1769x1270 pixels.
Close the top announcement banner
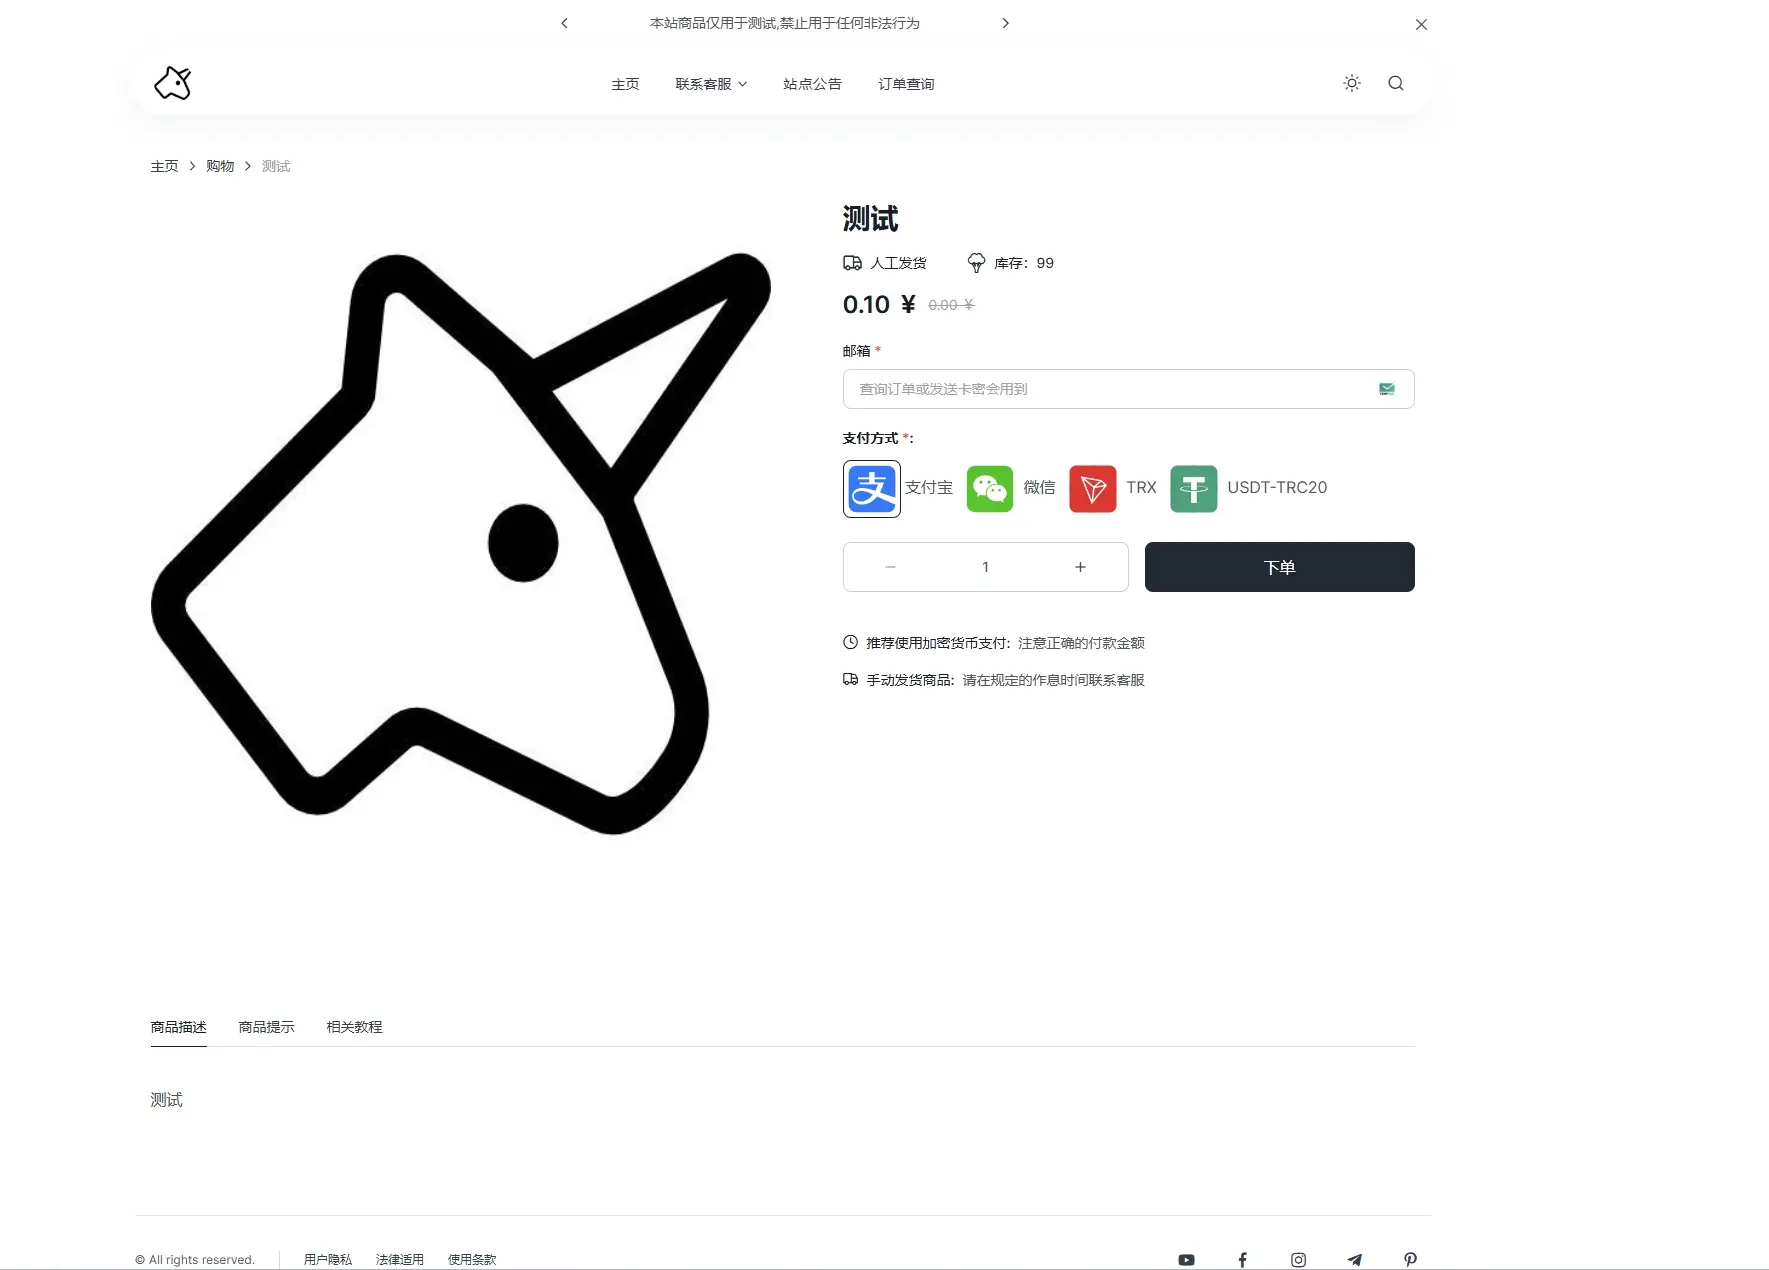tap(1421, 24)
